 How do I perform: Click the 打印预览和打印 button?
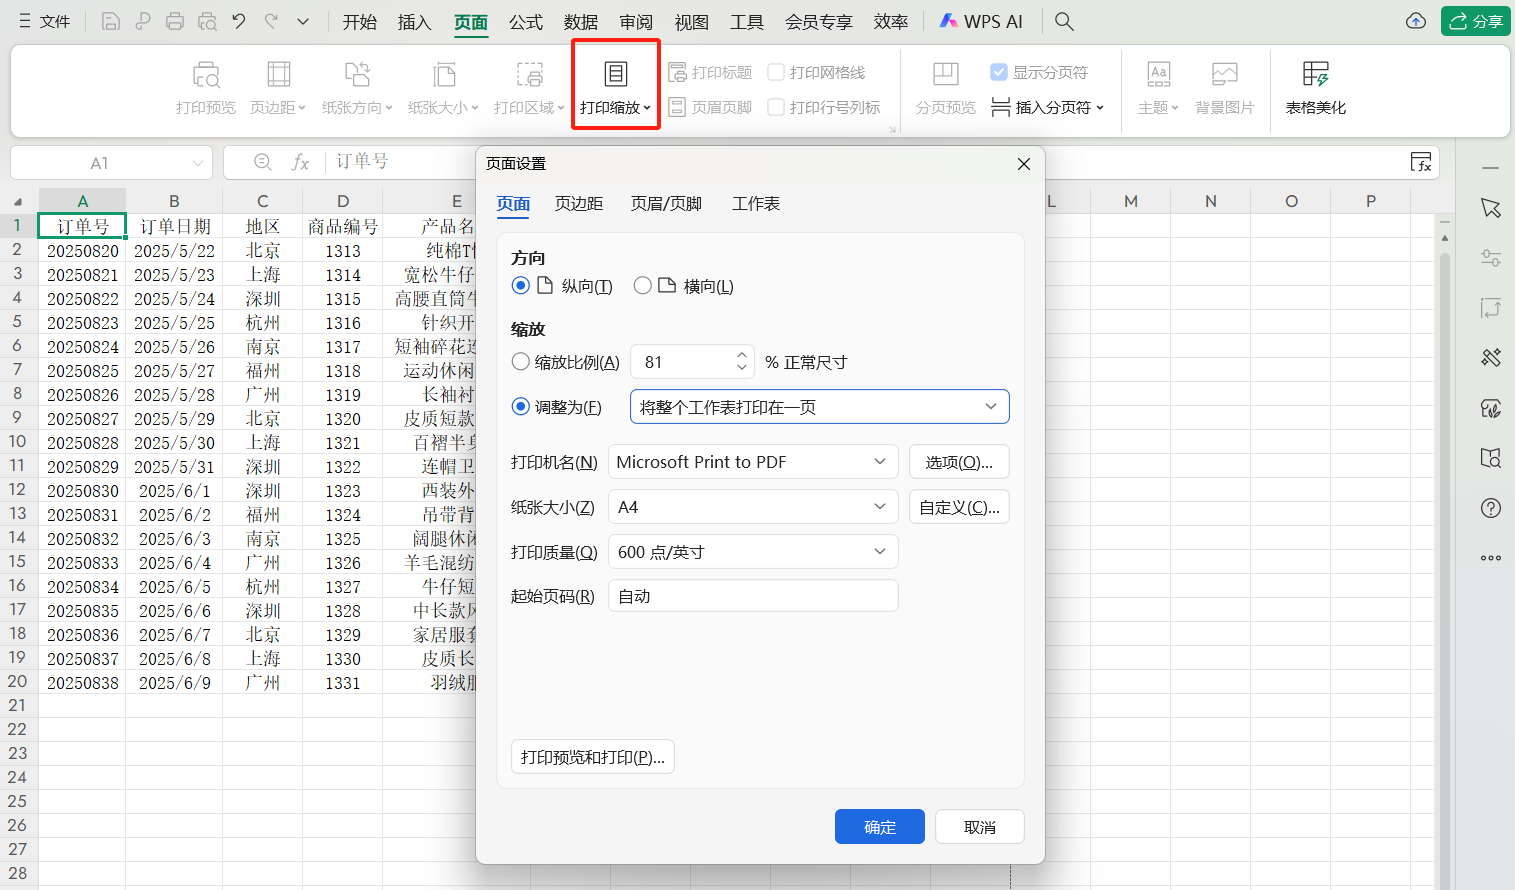[592, 756]
